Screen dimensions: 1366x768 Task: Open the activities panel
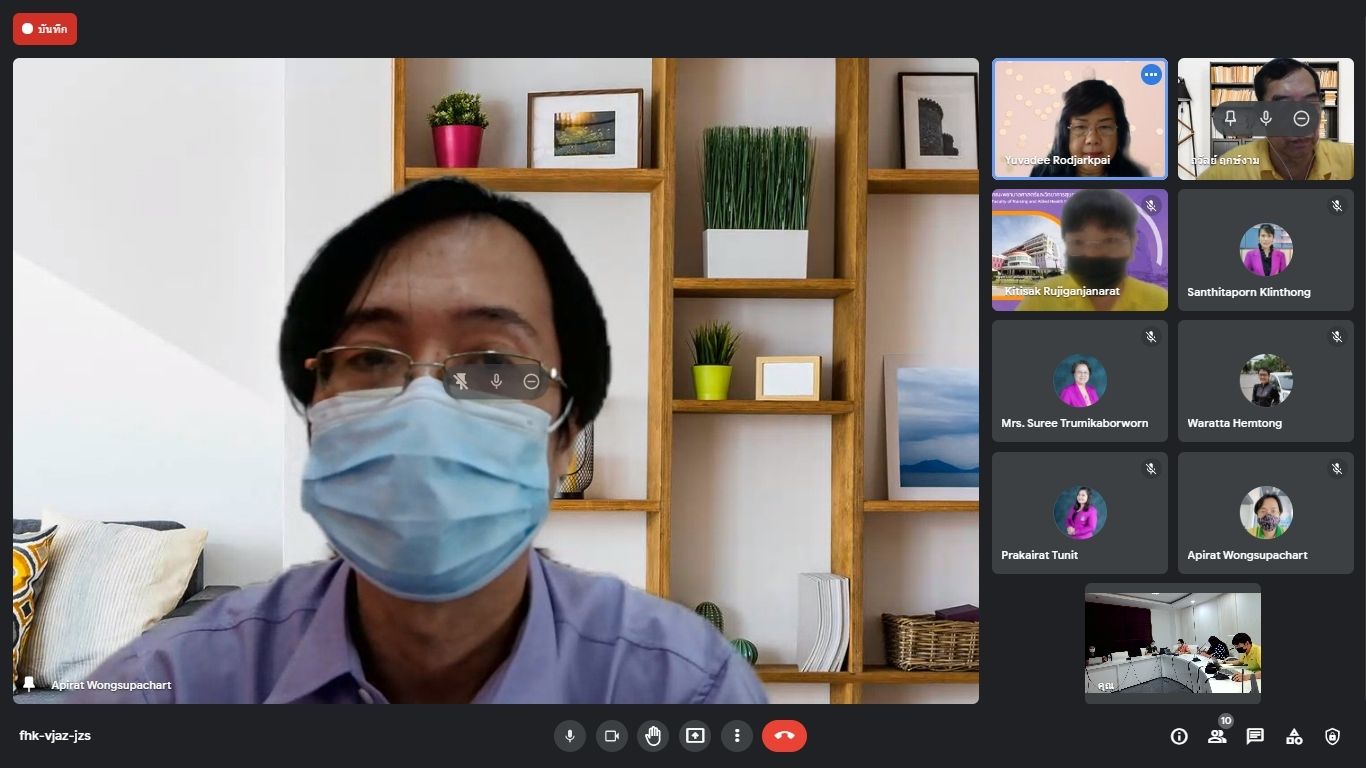[1294, 737]
